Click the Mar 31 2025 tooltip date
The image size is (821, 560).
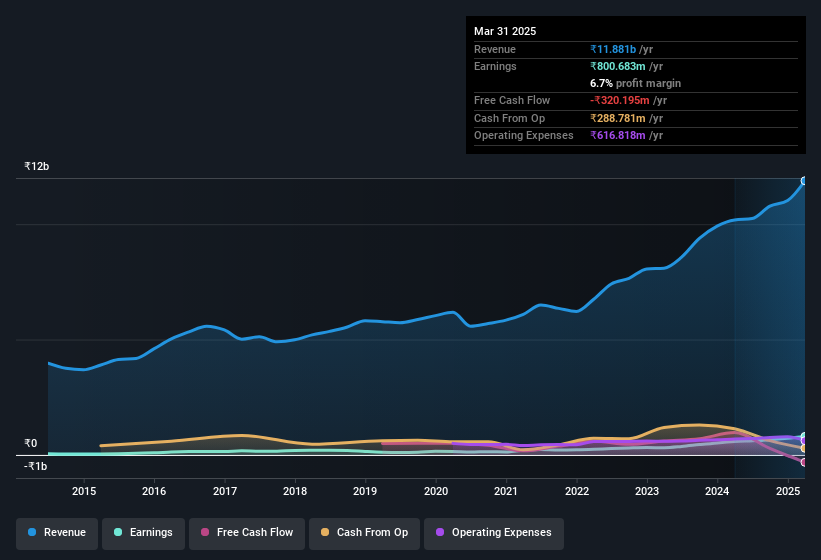(x=505, y=31)
